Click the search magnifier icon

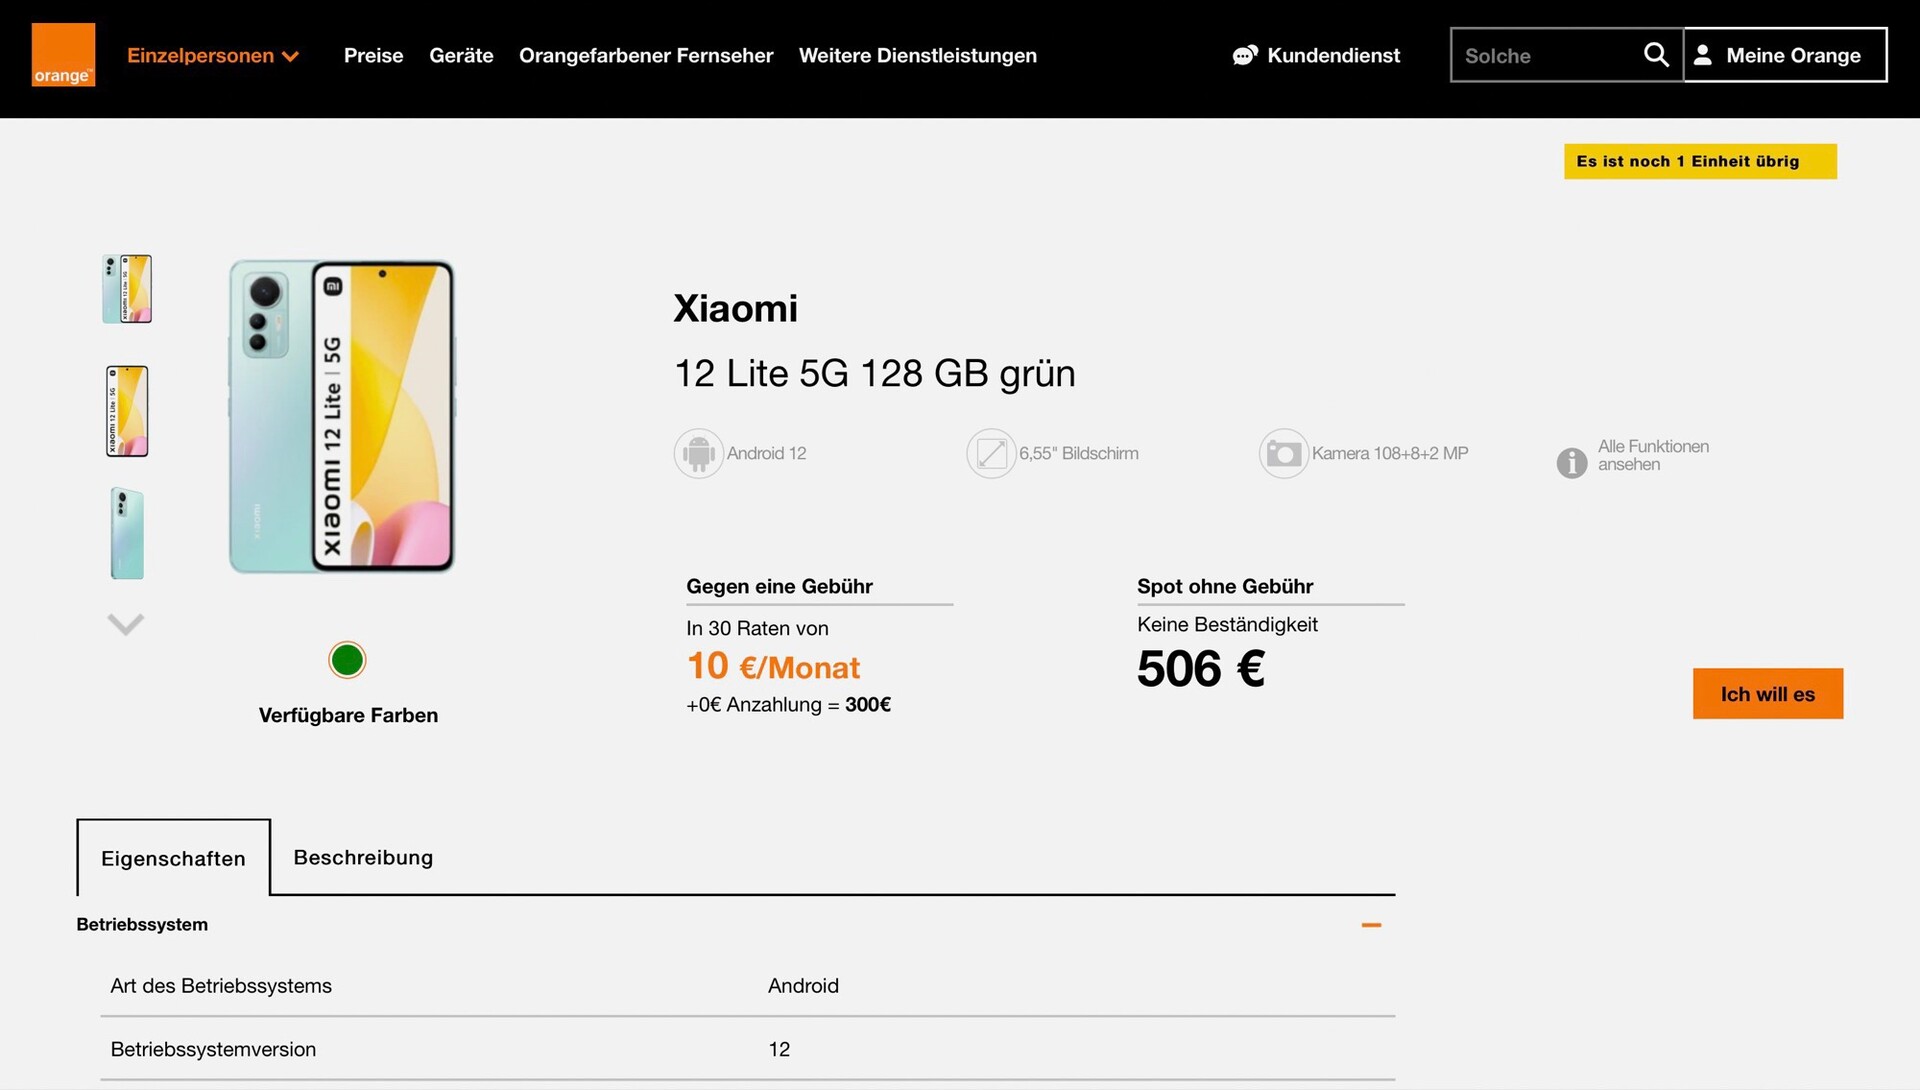click(1656, 55)
